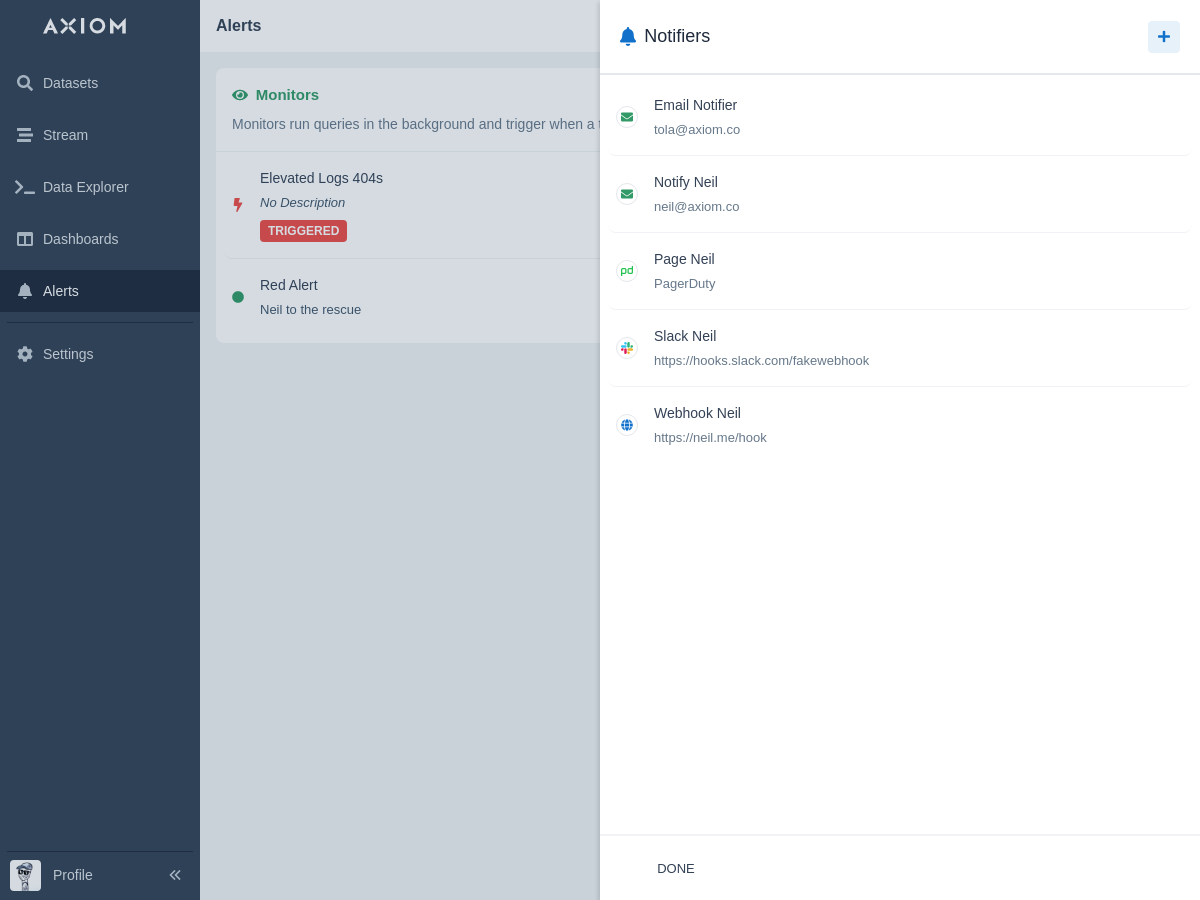Collapse the sidebar with the double chevron

pos(175,875)
